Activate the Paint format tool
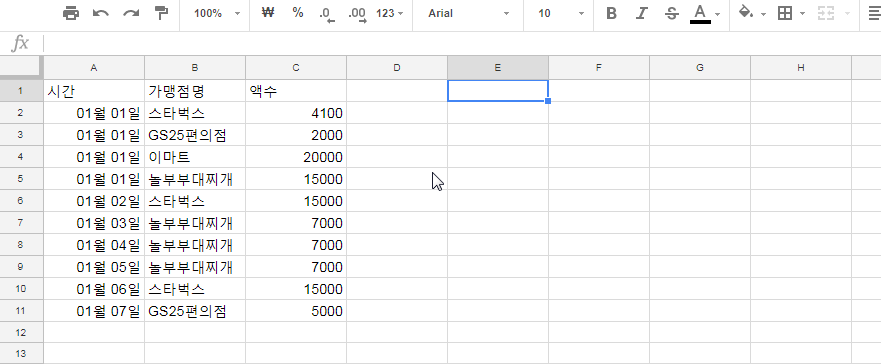 tap(162, 13)
